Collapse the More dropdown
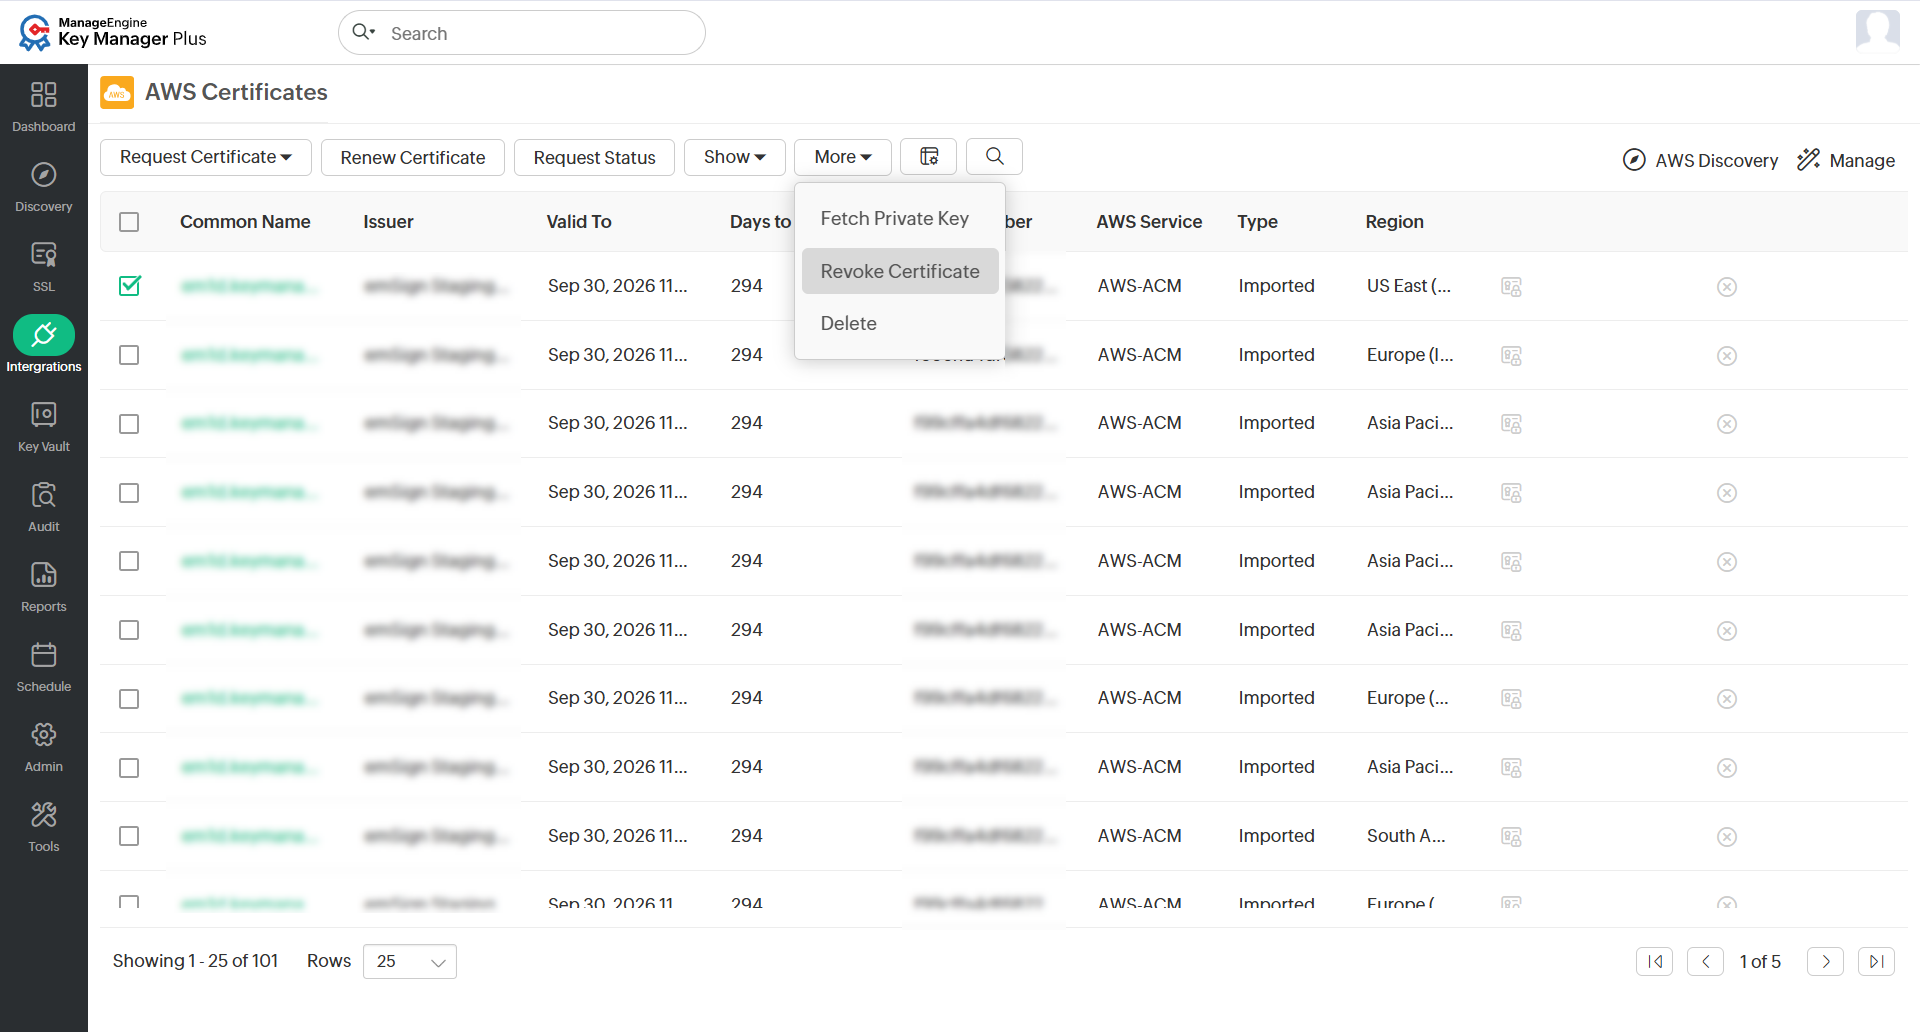Viewport: 1920px width, 1032px height. (843, 157)
